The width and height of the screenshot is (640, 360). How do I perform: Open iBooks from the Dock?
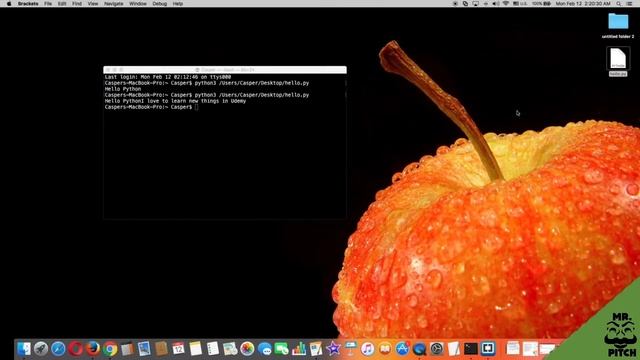385,349
